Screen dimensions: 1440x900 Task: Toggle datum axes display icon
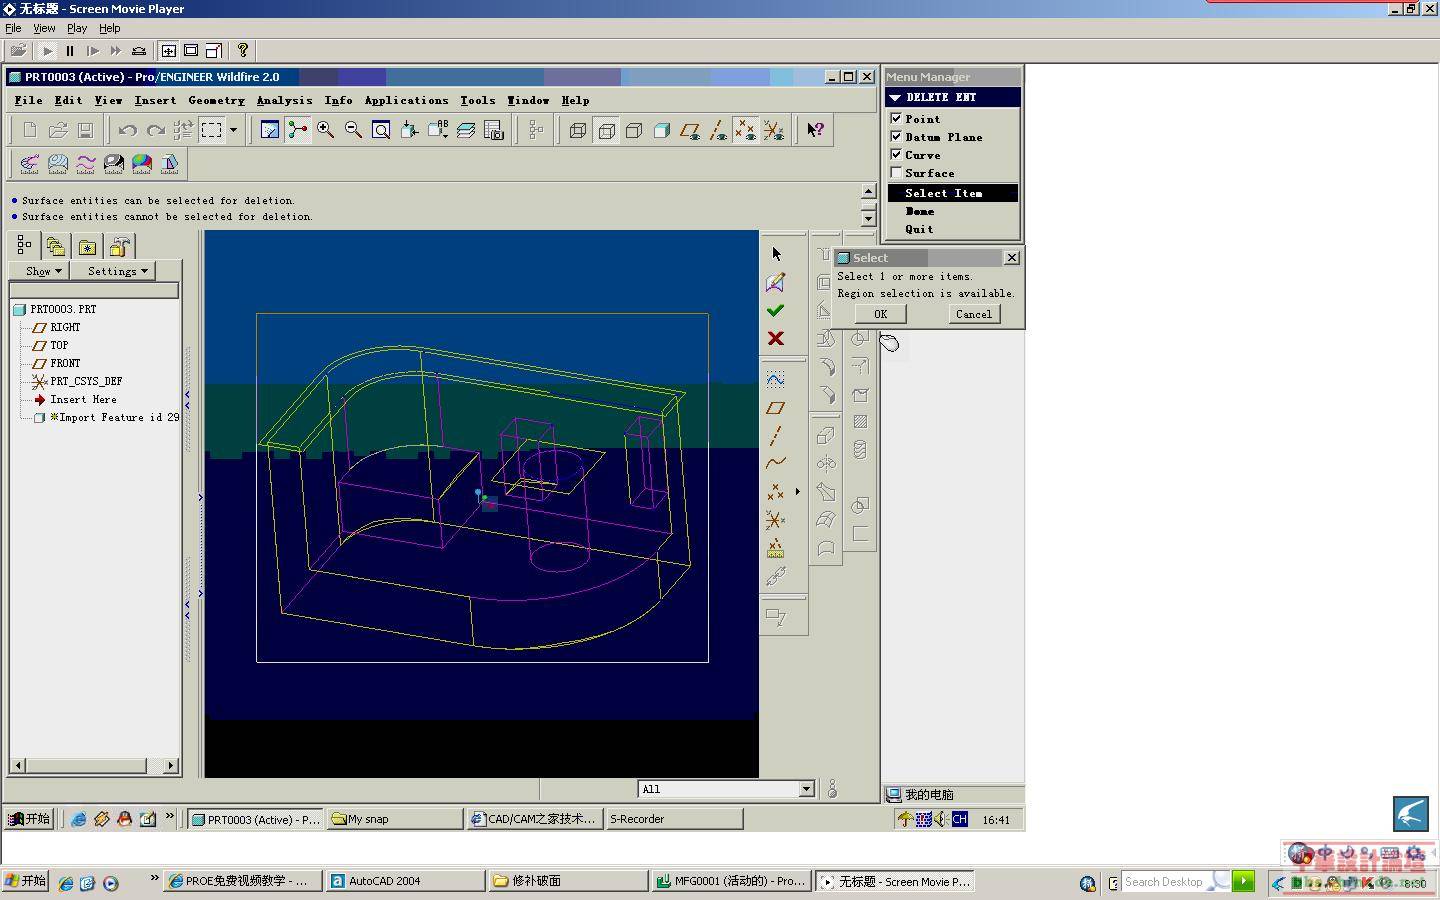718,130
